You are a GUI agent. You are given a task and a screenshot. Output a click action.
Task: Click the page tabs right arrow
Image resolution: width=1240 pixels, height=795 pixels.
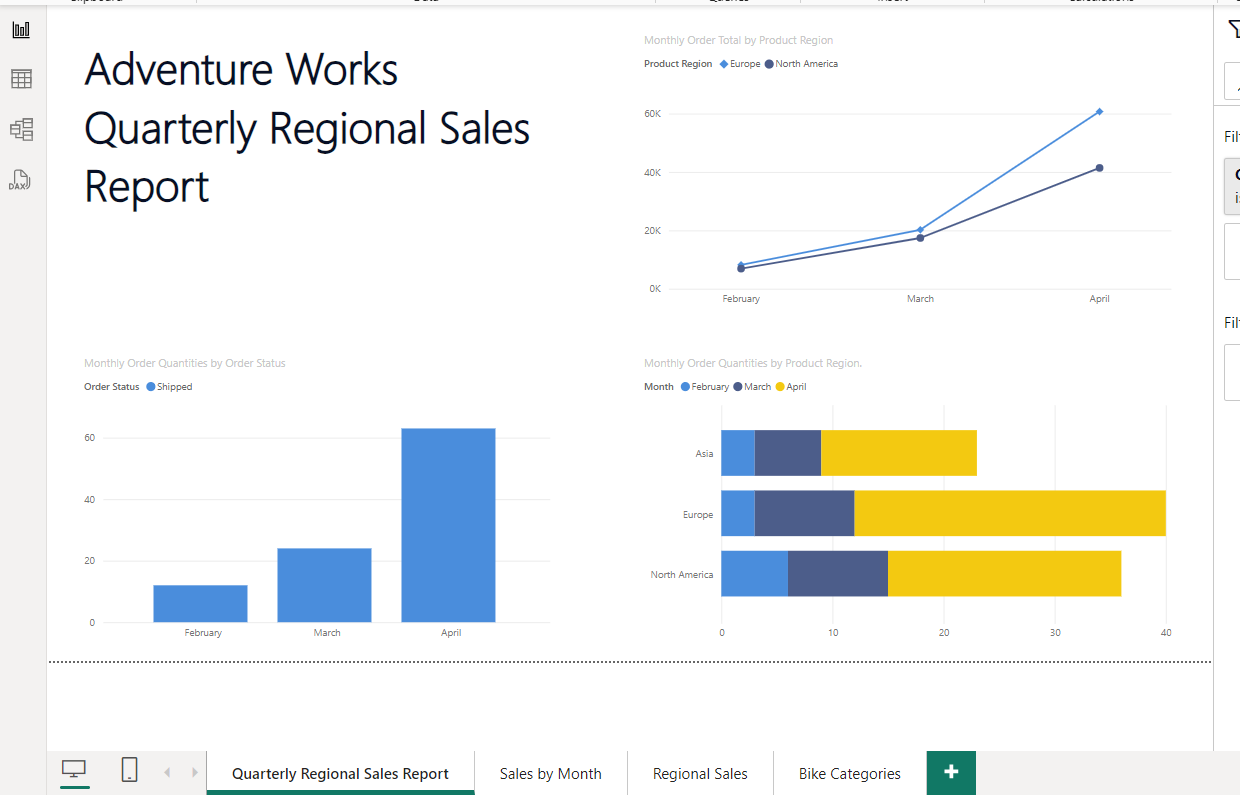tap(194, 772)
